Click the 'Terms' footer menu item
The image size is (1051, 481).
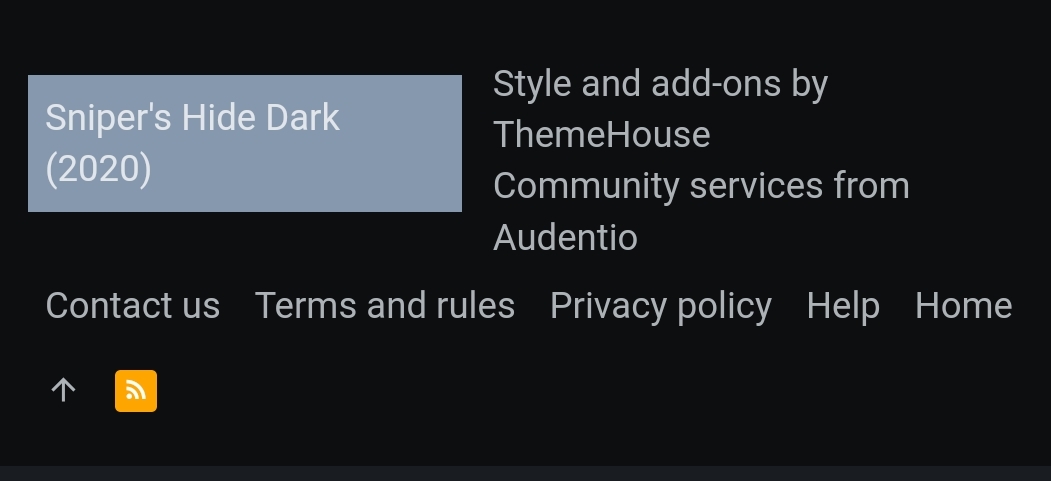tap(306, 305)
